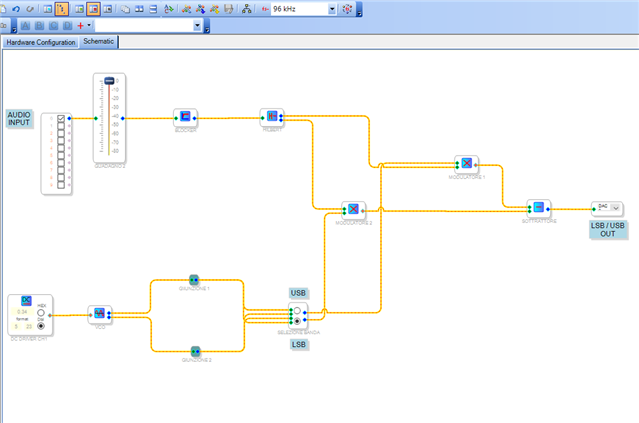
Task: Click the greyed-out save/export disk icon
Action: click(229, 9)
